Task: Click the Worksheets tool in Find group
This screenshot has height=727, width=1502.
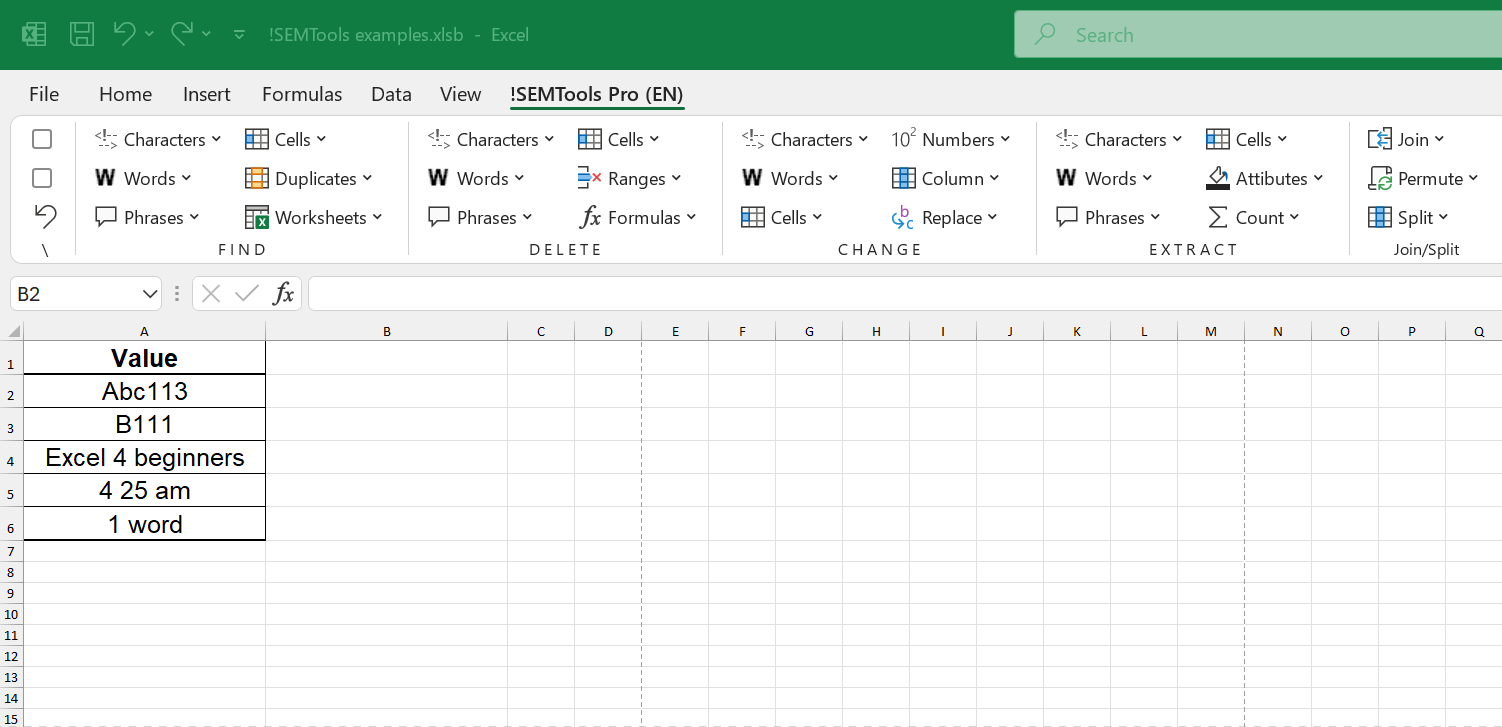Action: pos(314,217)
